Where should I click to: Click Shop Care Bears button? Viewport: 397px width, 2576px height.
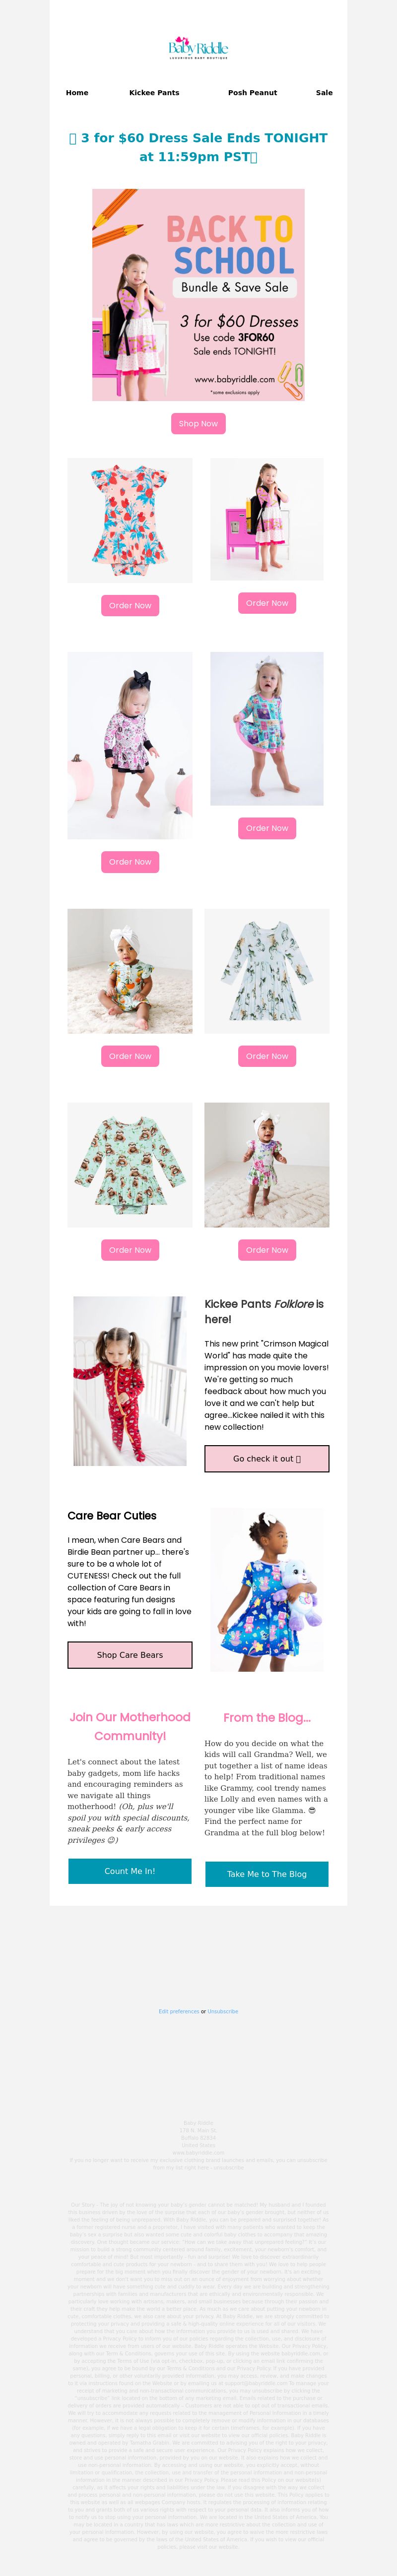click(130, 1655)
